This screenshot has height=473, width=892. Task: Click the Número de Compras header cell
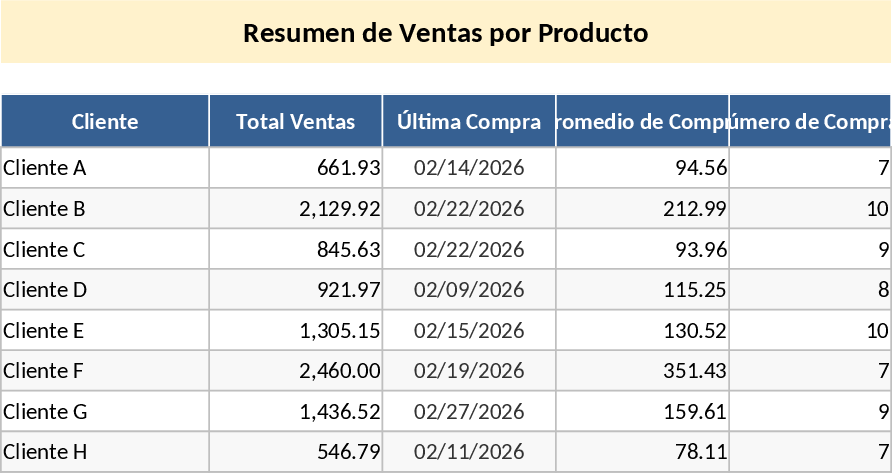[x=810, y=122]
